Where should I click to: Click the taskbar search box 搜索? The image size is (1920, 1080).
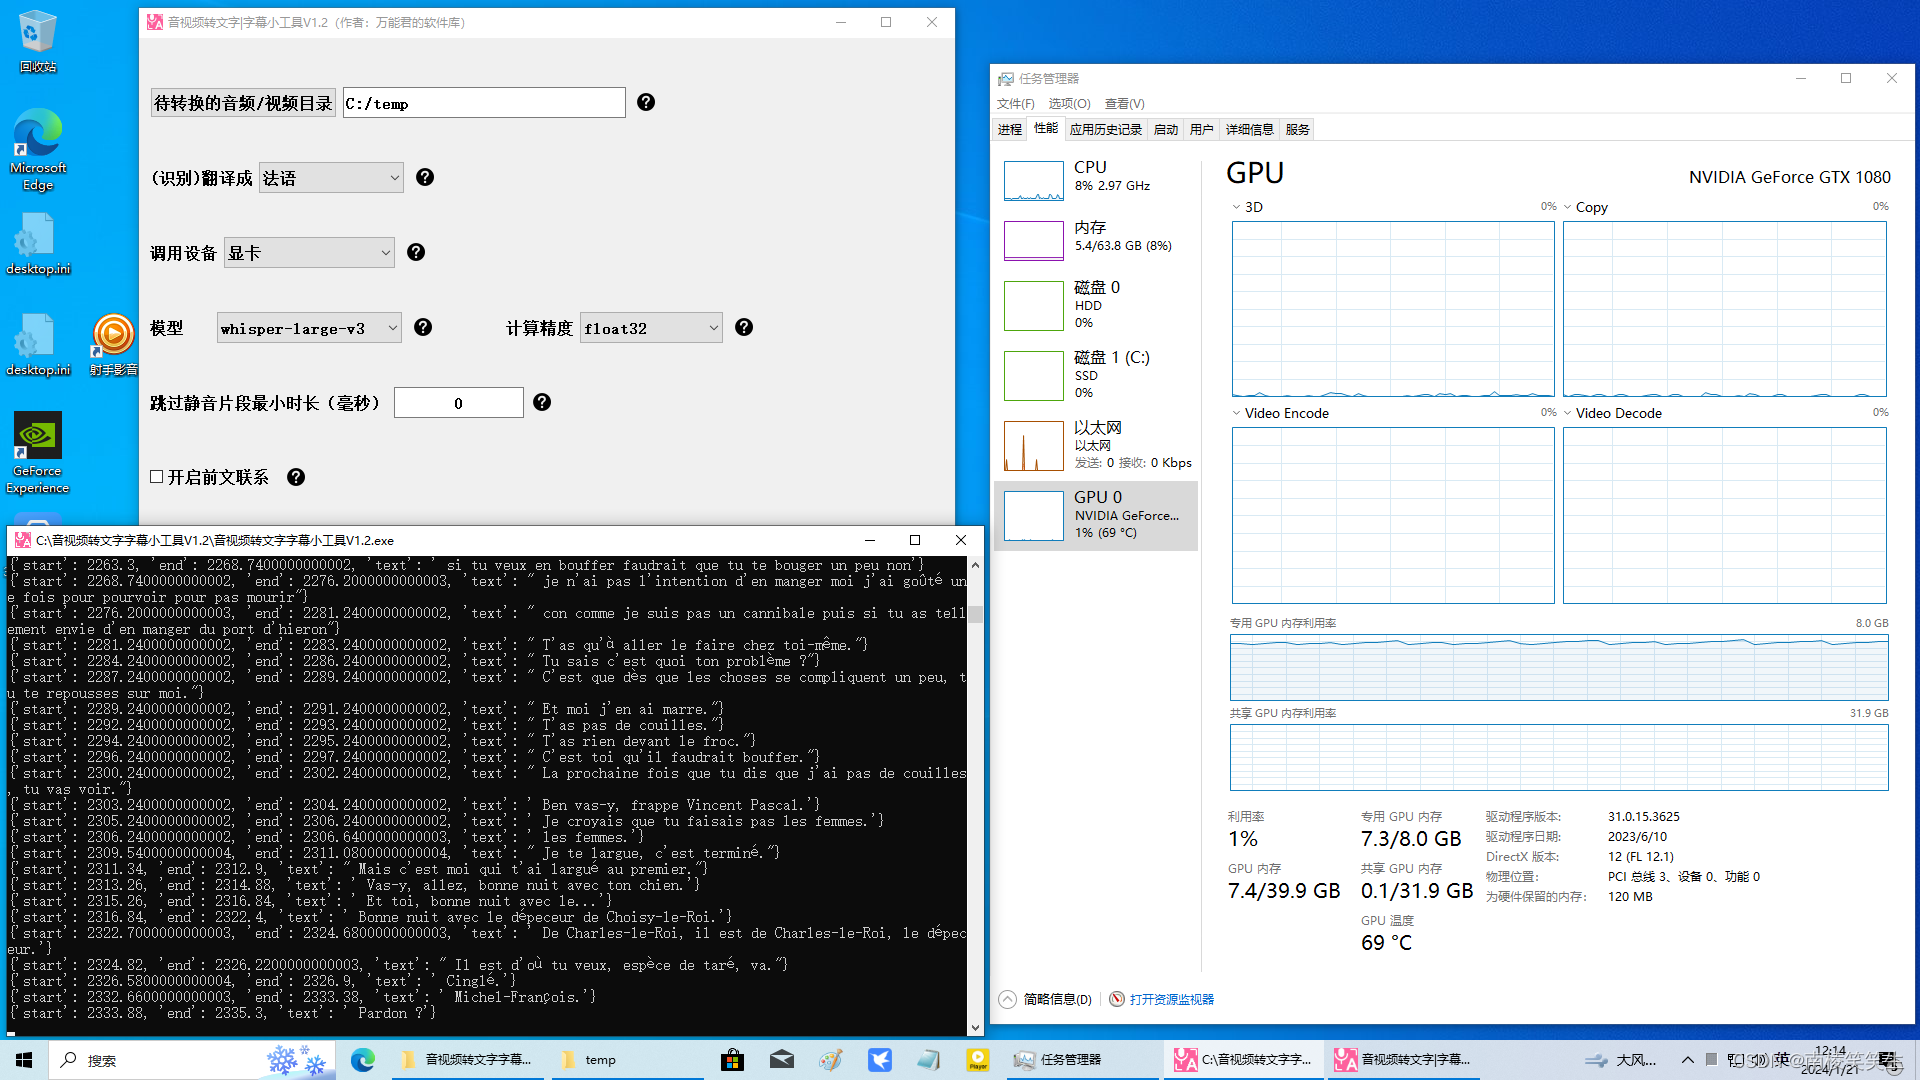190,1060
